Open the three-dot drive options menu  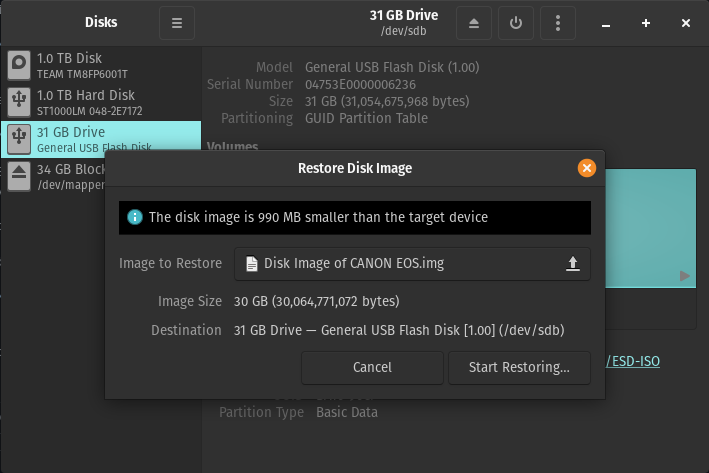click(558, 23)
